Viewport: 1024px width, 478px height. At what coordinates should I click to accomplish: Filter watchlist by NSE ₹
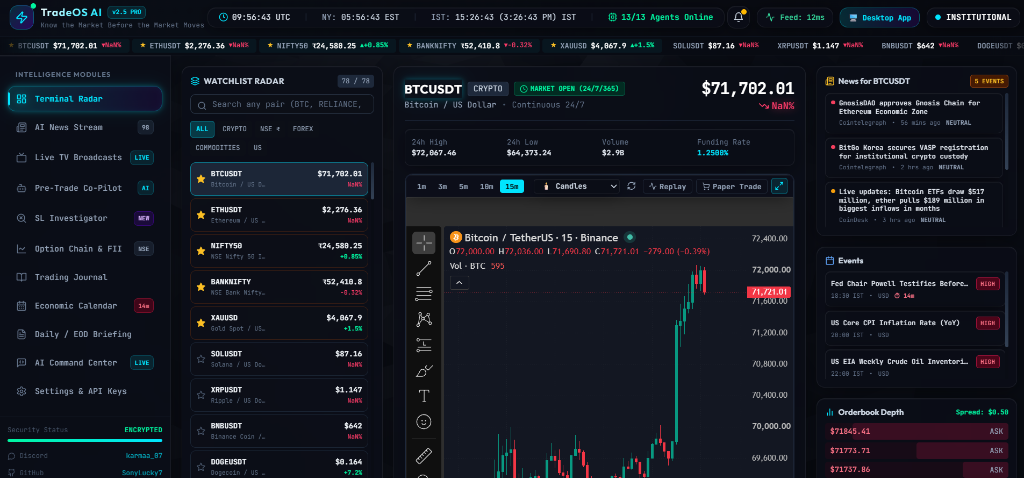[270, 129]
